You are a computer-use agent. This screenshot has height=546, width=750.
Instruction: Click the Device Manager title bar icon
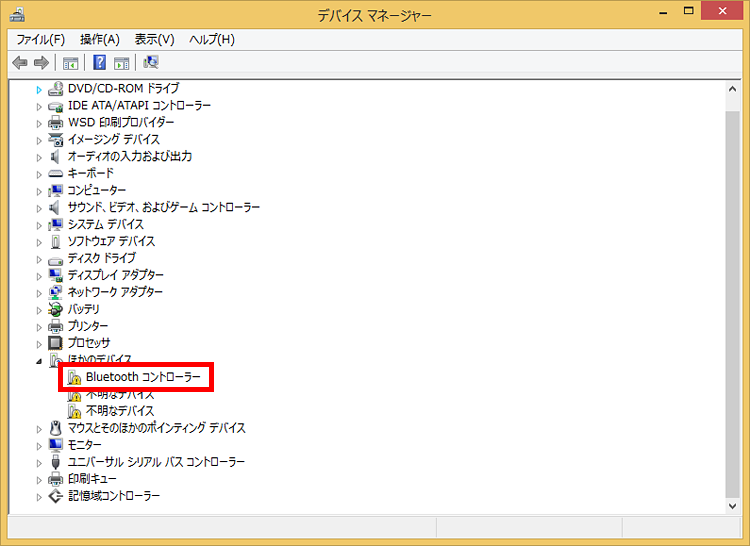pyautogui.click(x=17, y=15)
